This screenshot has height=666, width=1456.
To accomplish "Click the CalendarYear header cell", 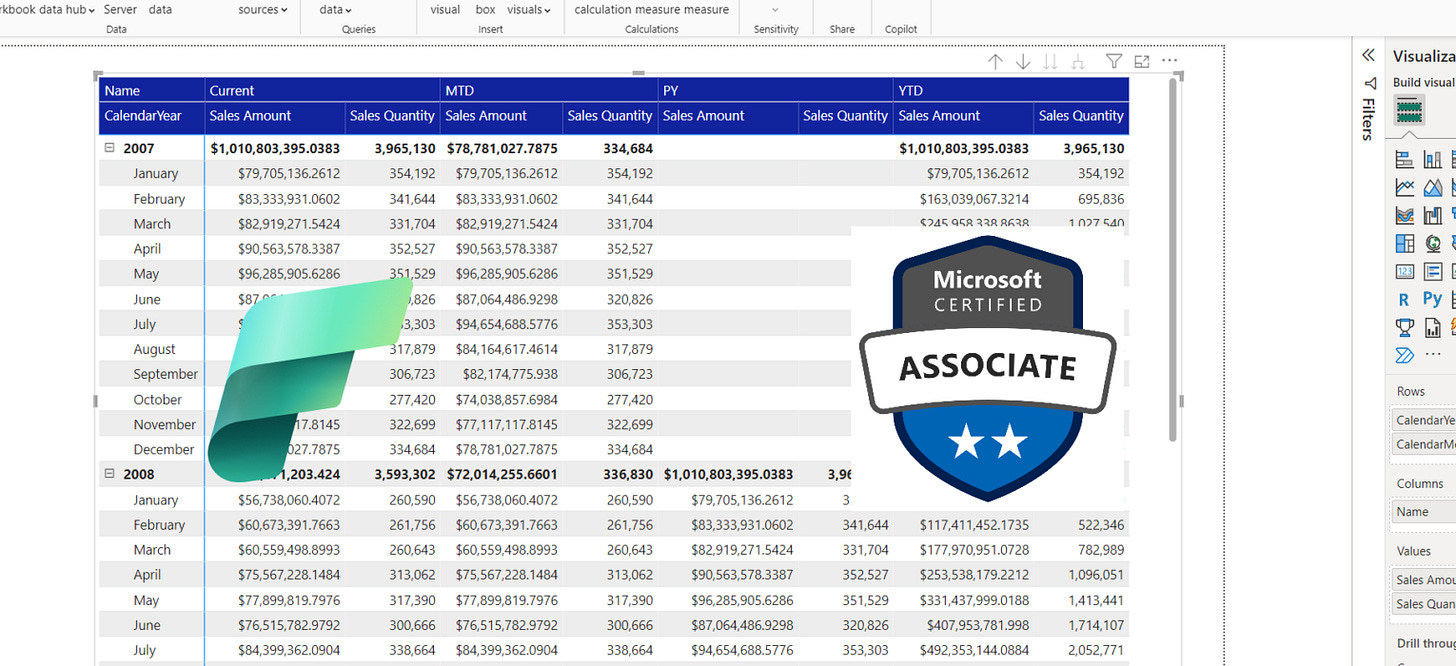I will [152, 116].
